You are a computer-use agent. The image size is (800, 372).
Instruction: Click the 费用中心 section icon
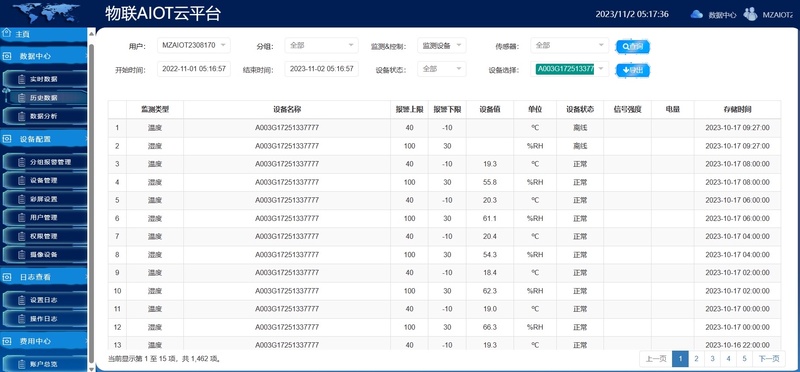[x=7, y=341]
